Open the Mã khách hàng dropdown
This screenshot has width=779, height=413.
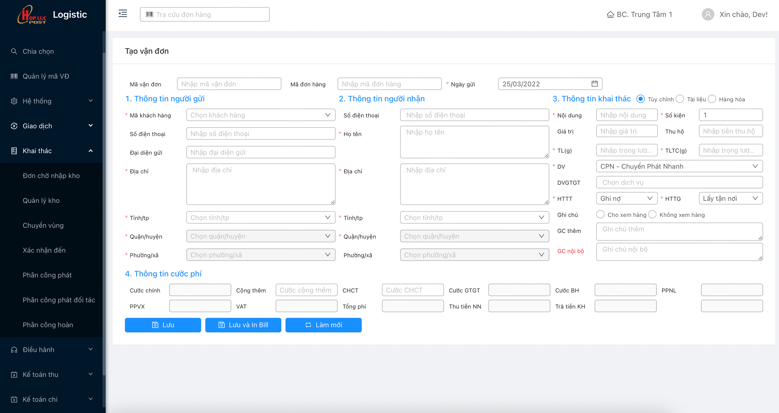pyautogui.click(x=260, y=116)
